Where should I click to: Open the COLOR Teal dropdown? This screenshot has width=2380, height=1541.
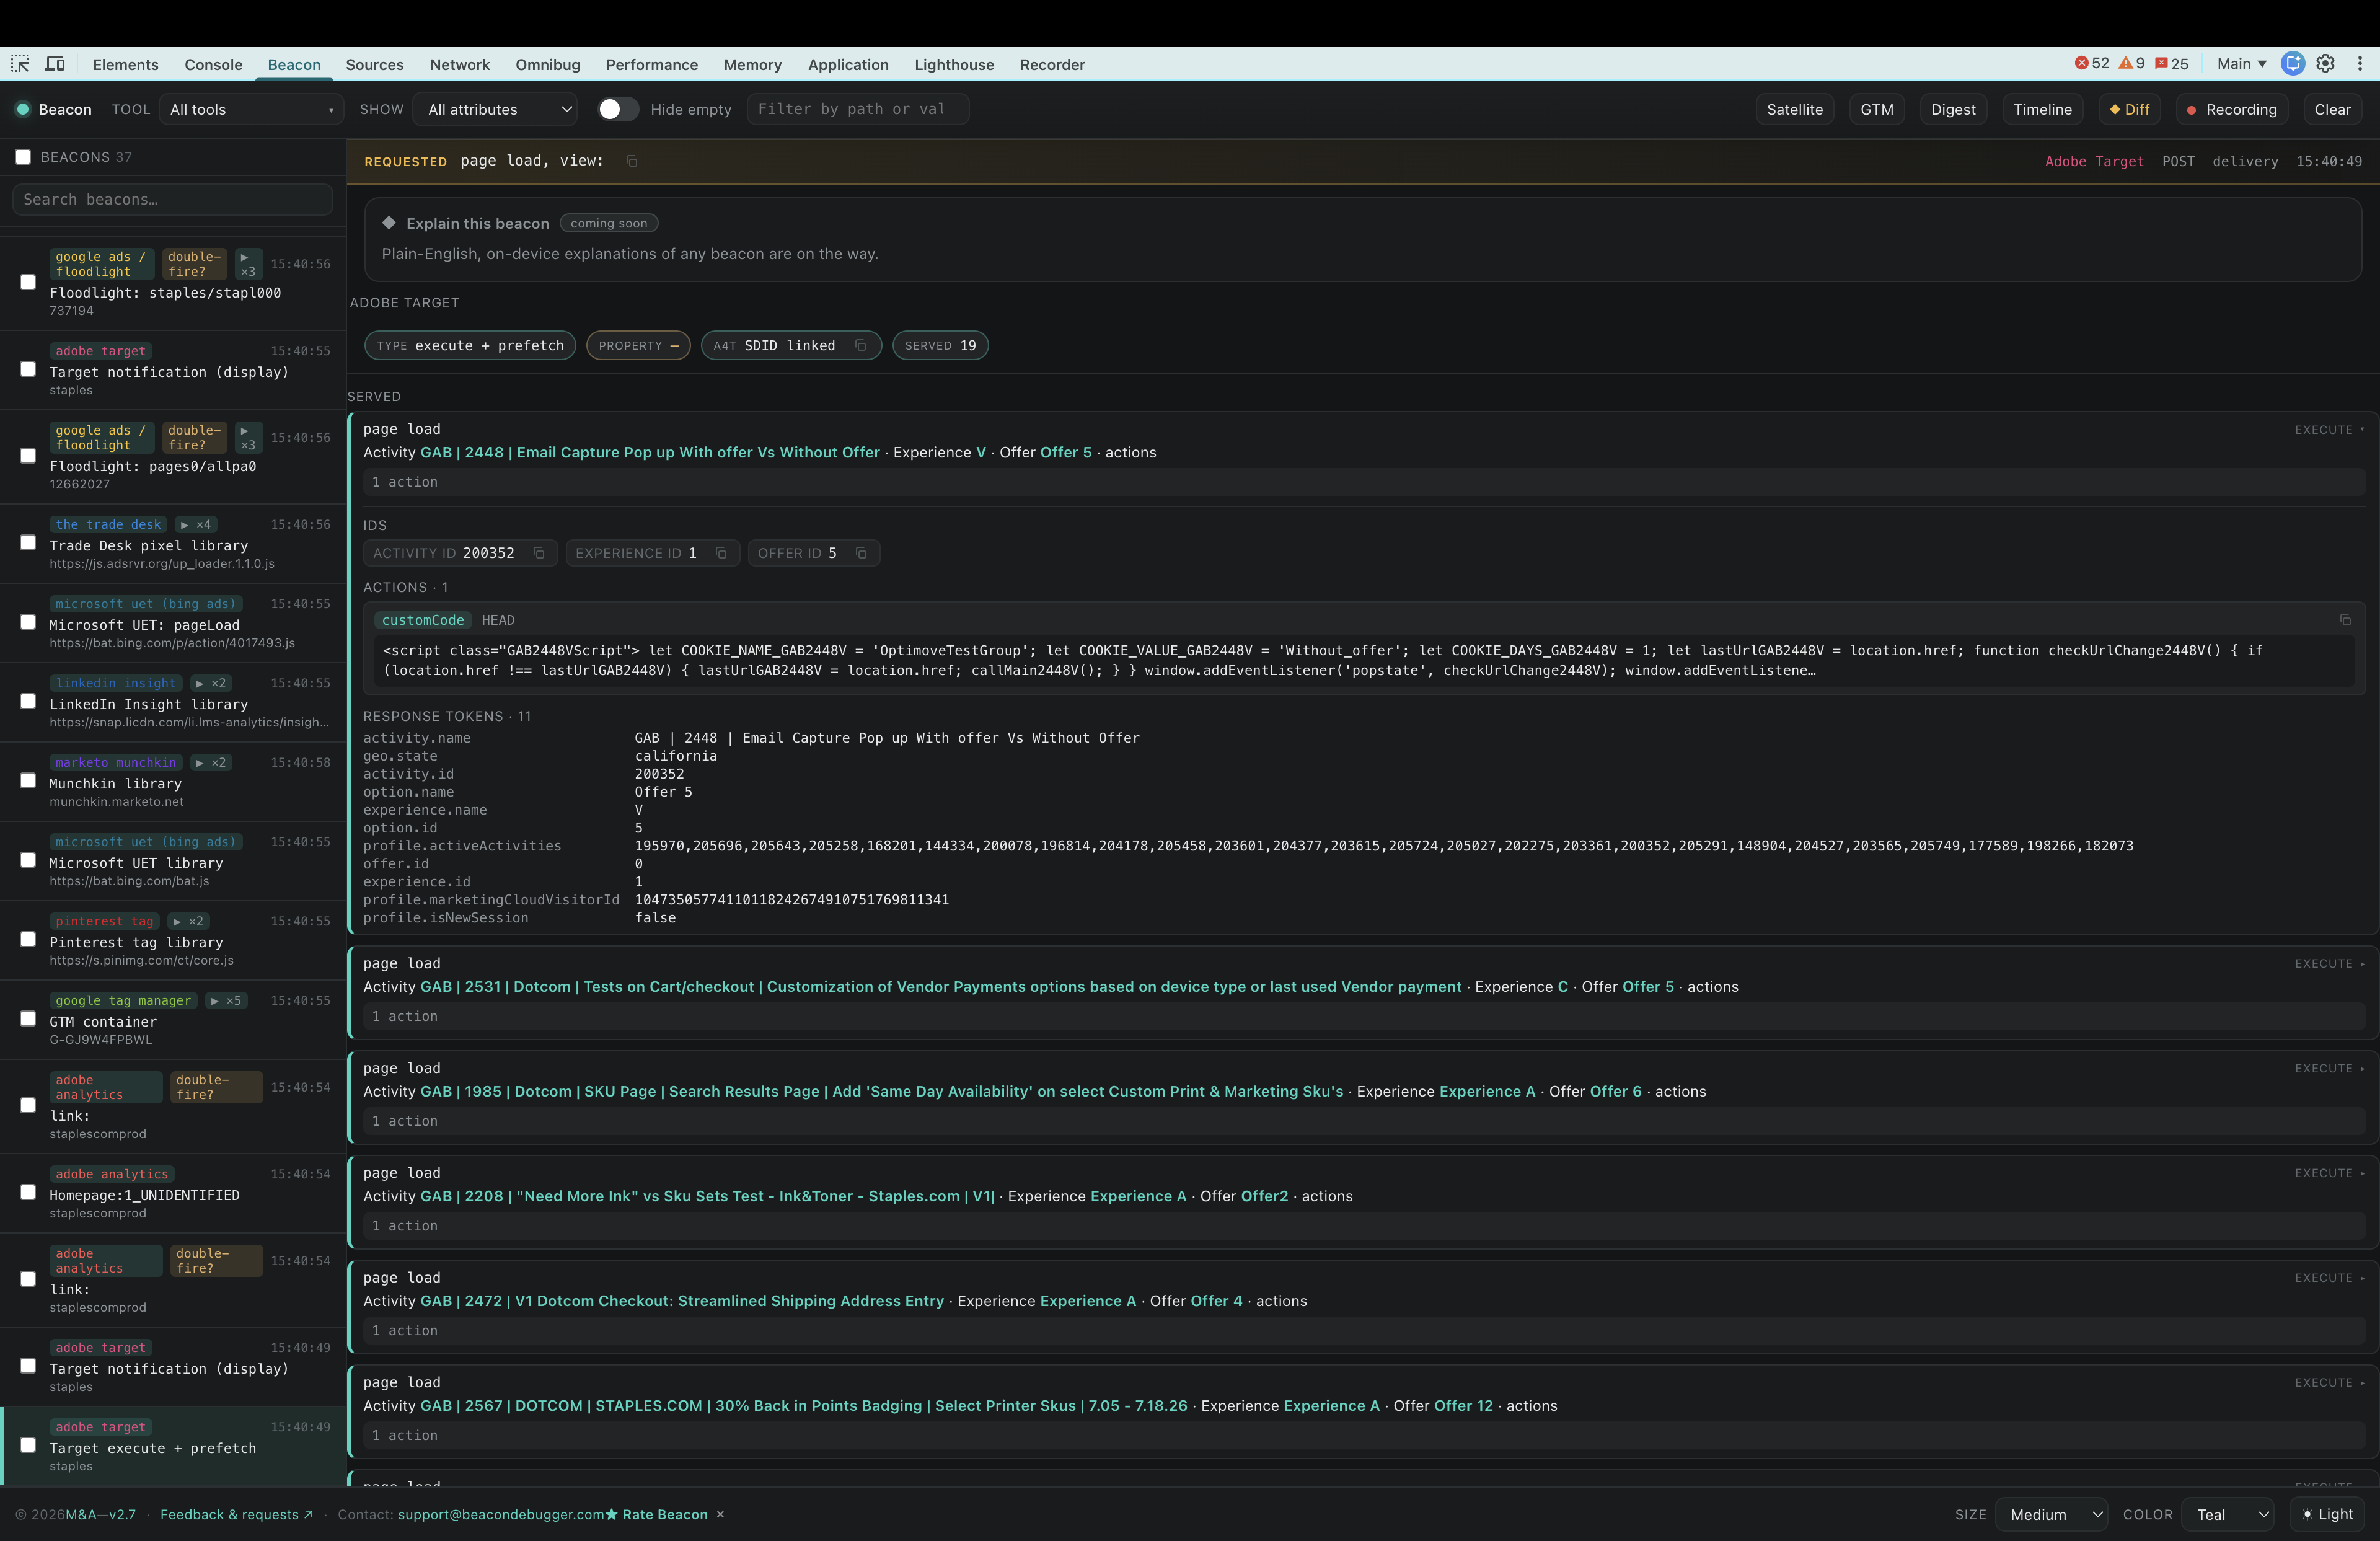pos(2228,1514)
